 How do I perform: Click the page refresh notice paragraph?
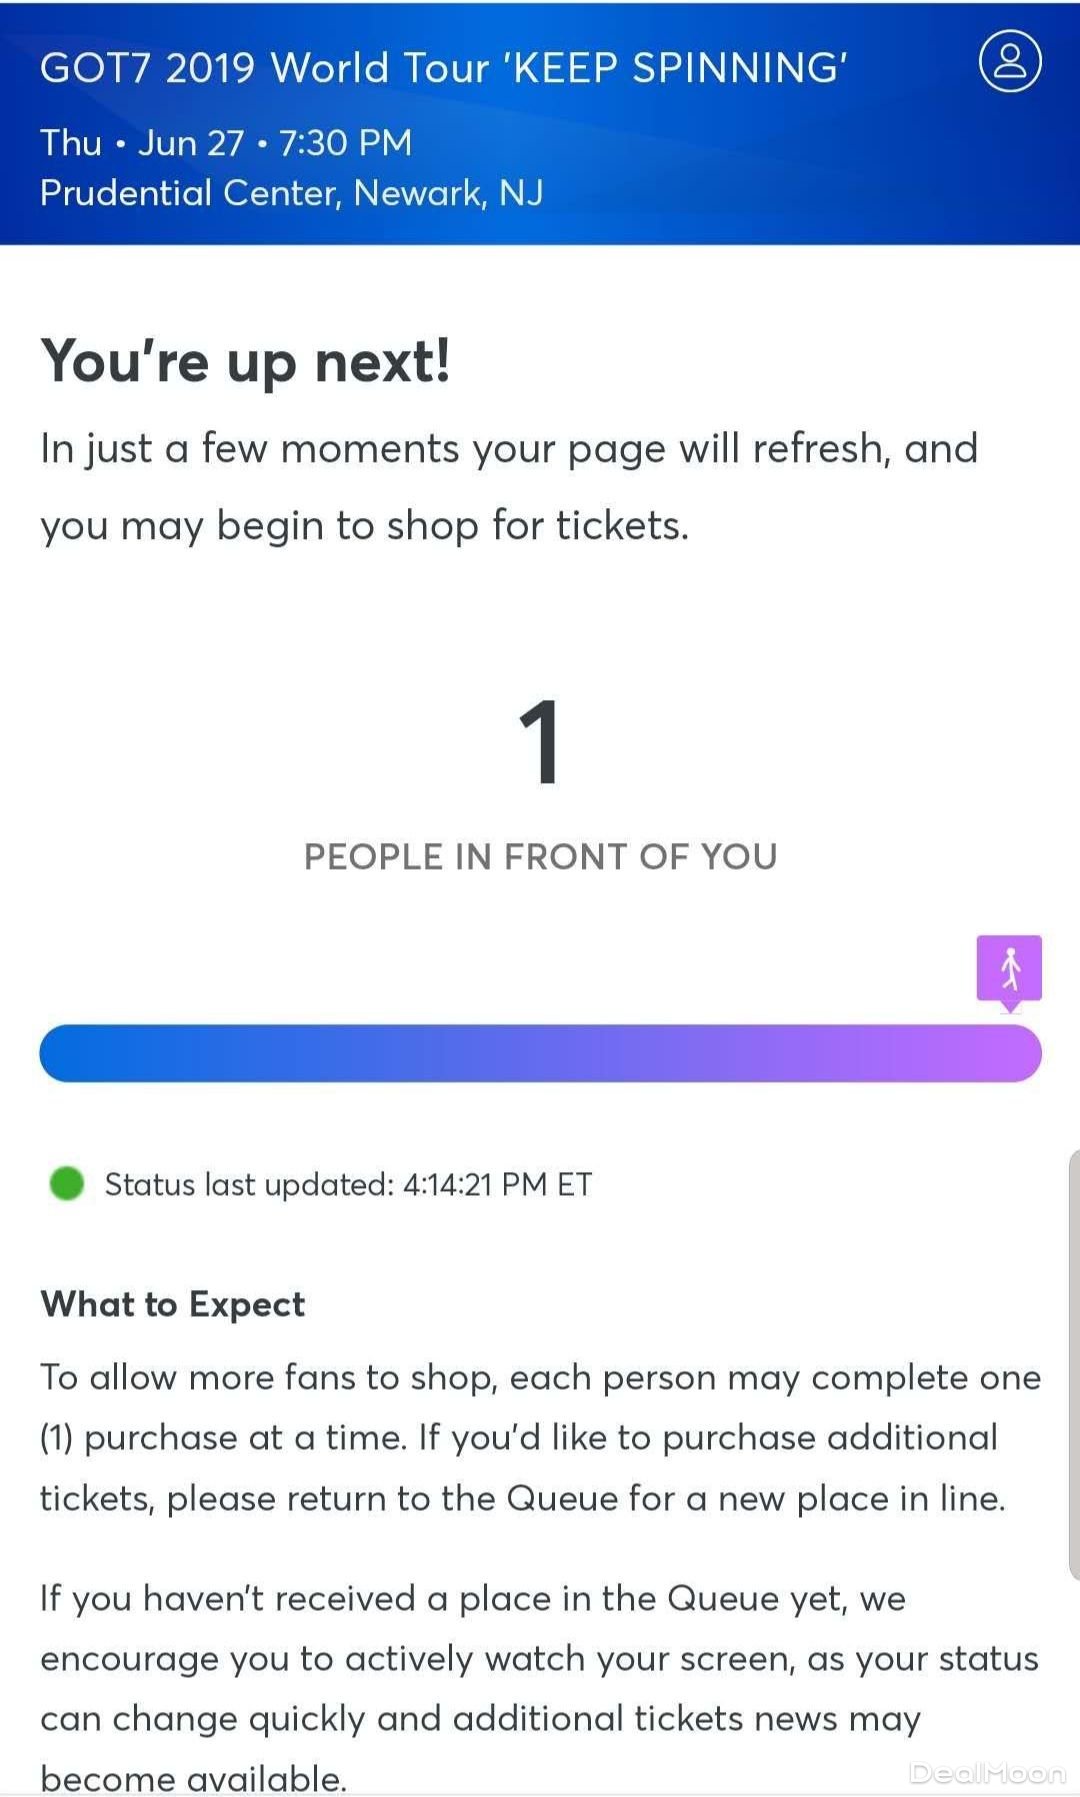coord(508,487)
